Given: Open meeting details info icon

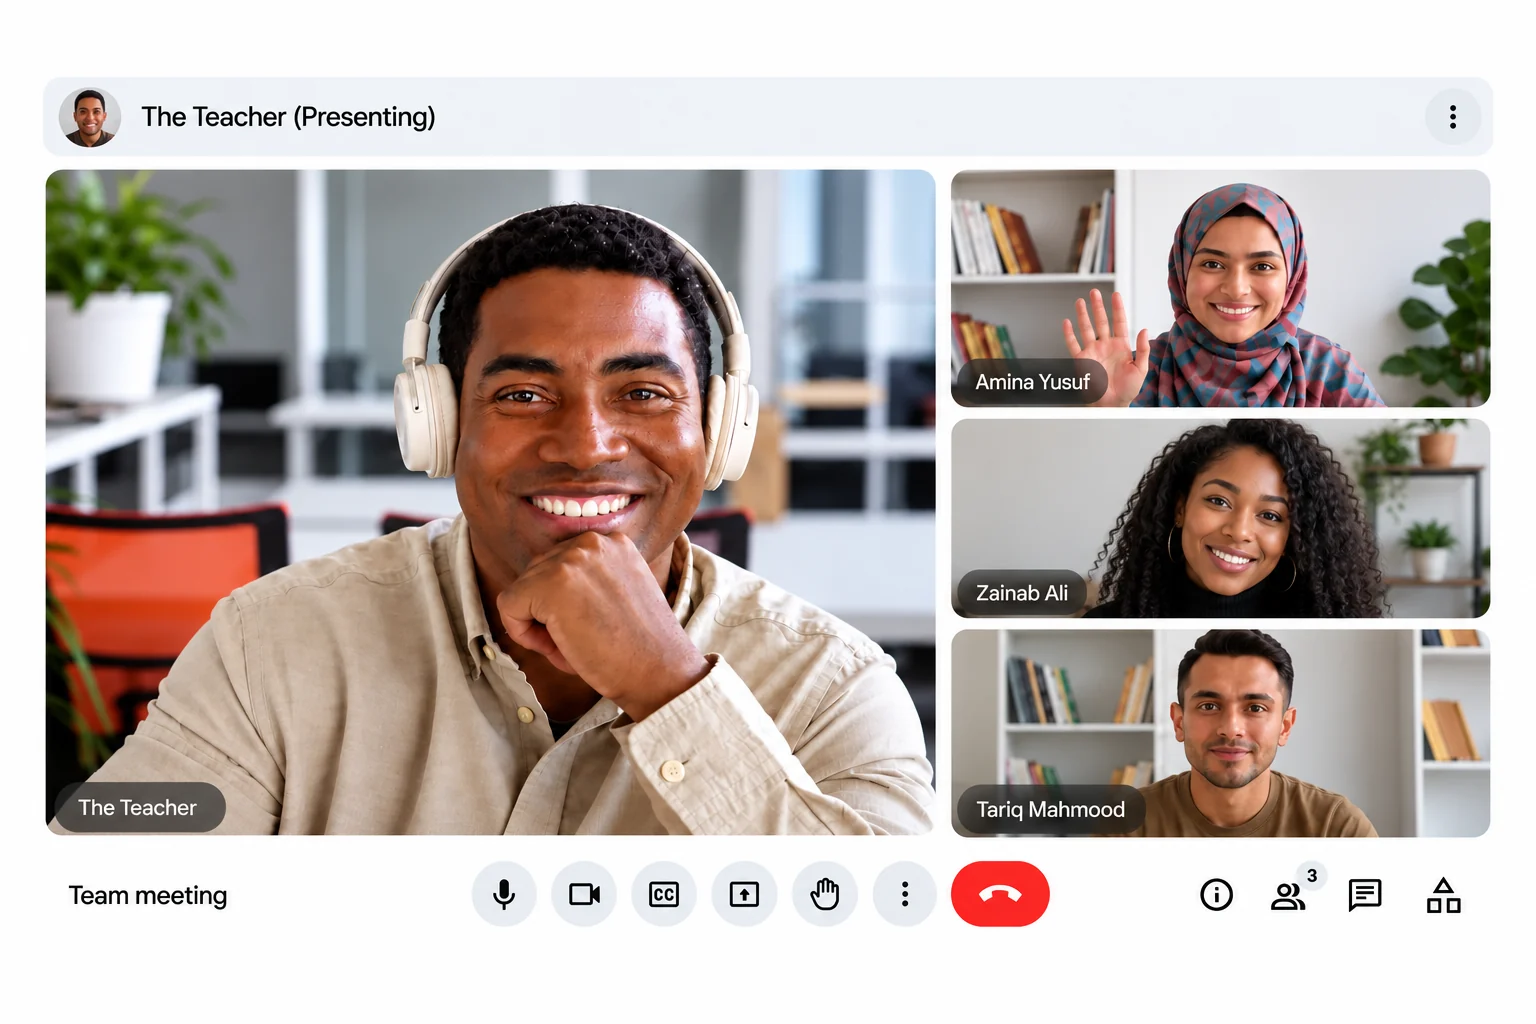Looking at the screenshot, I should 1216,894.
